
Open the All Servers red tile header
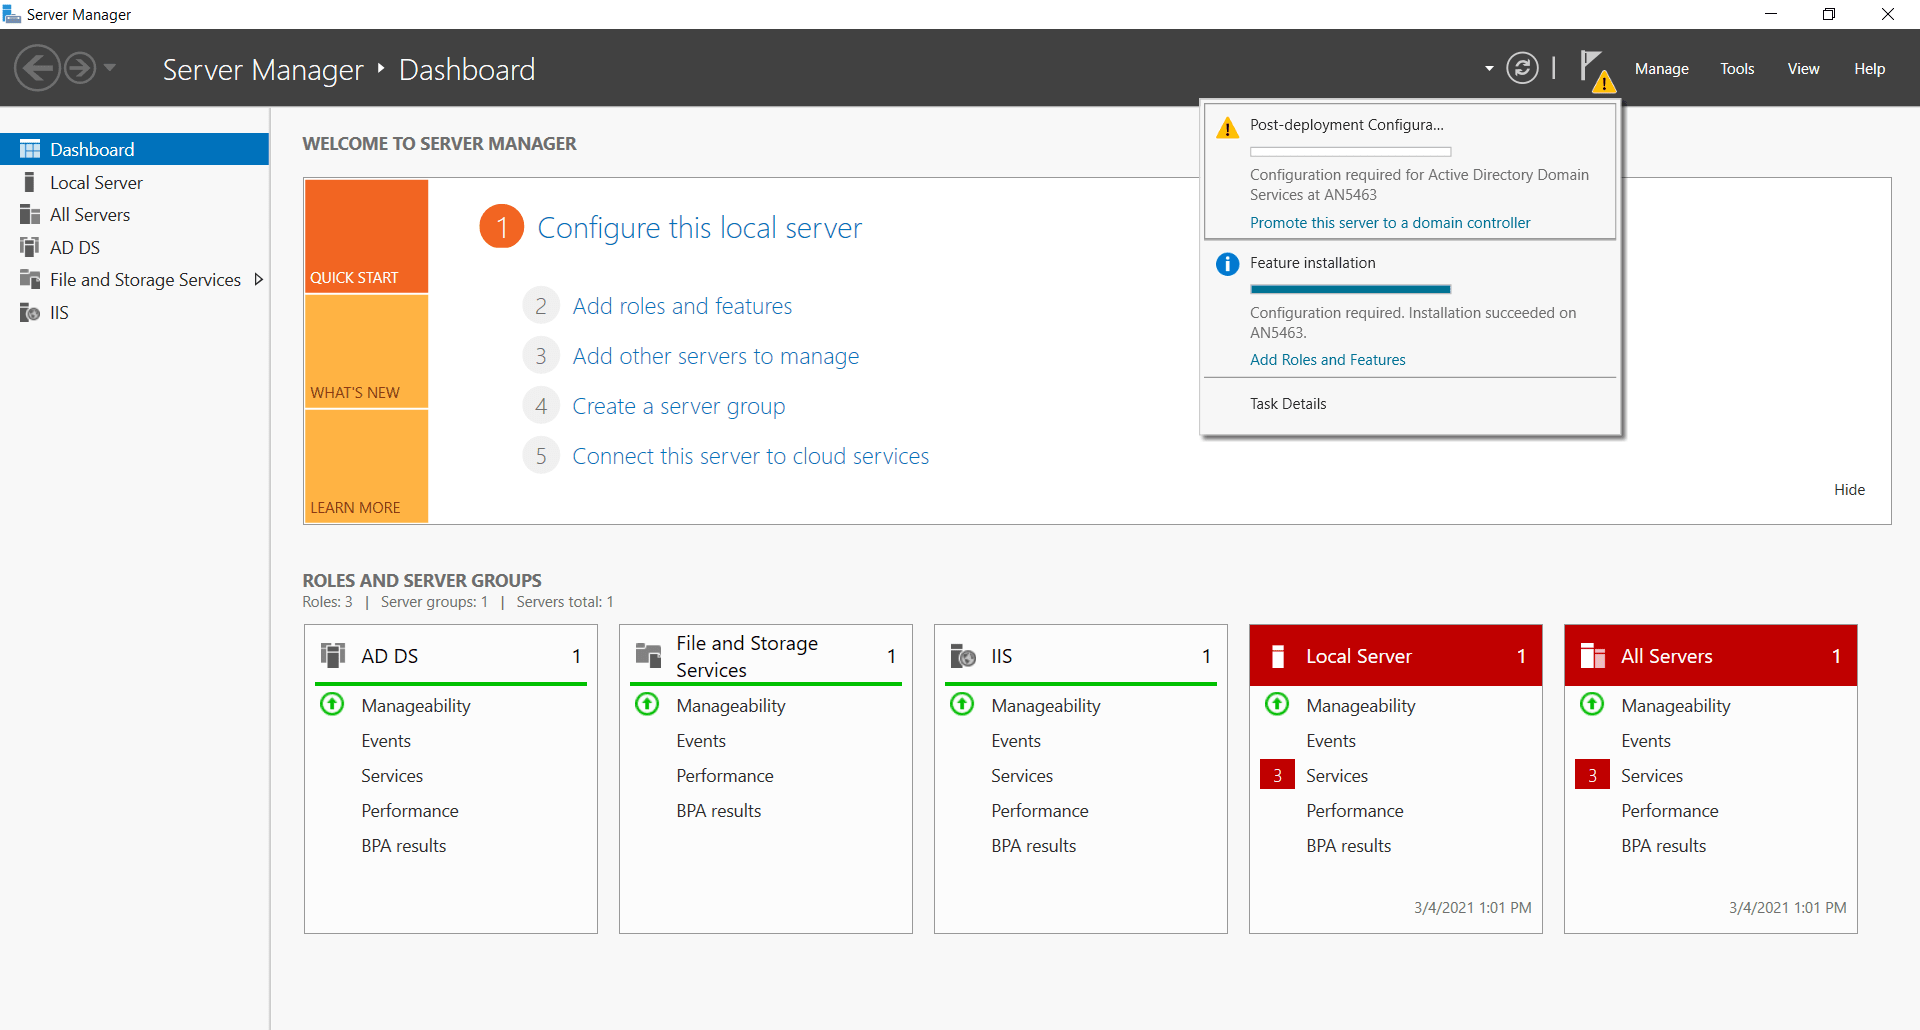click(x=1711, y=656)
